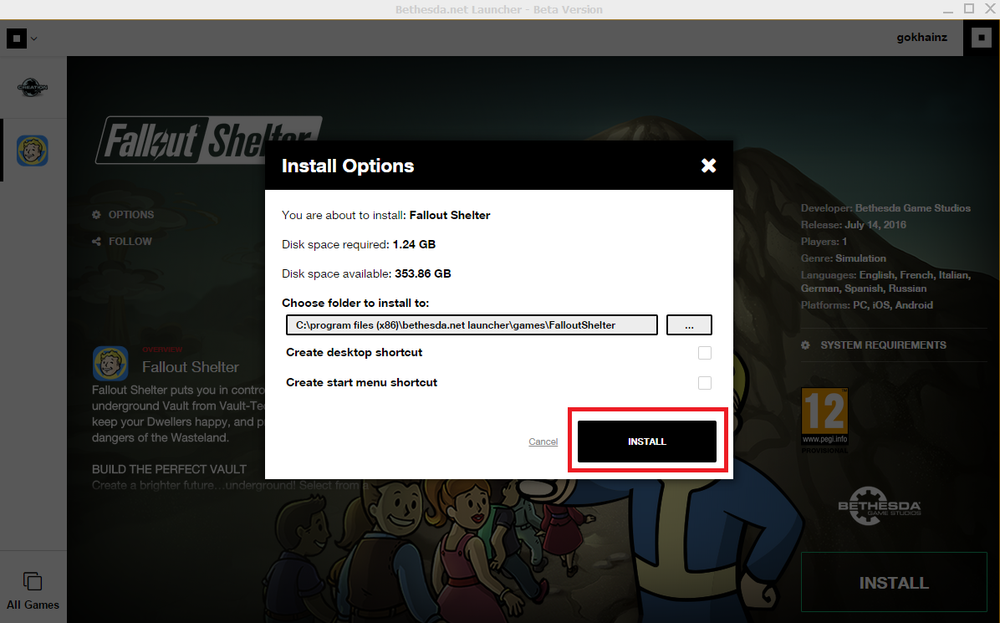Cancel the Install Options dialog
This screenshot has width=1000, height=623.
543,441
